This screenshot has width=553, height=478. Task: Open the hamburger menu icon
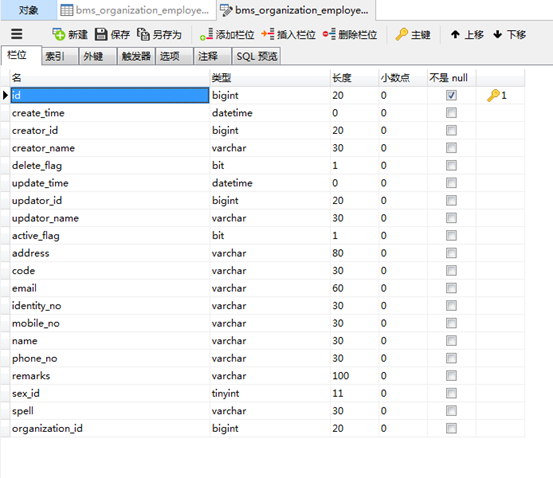(x=17, y=34)
